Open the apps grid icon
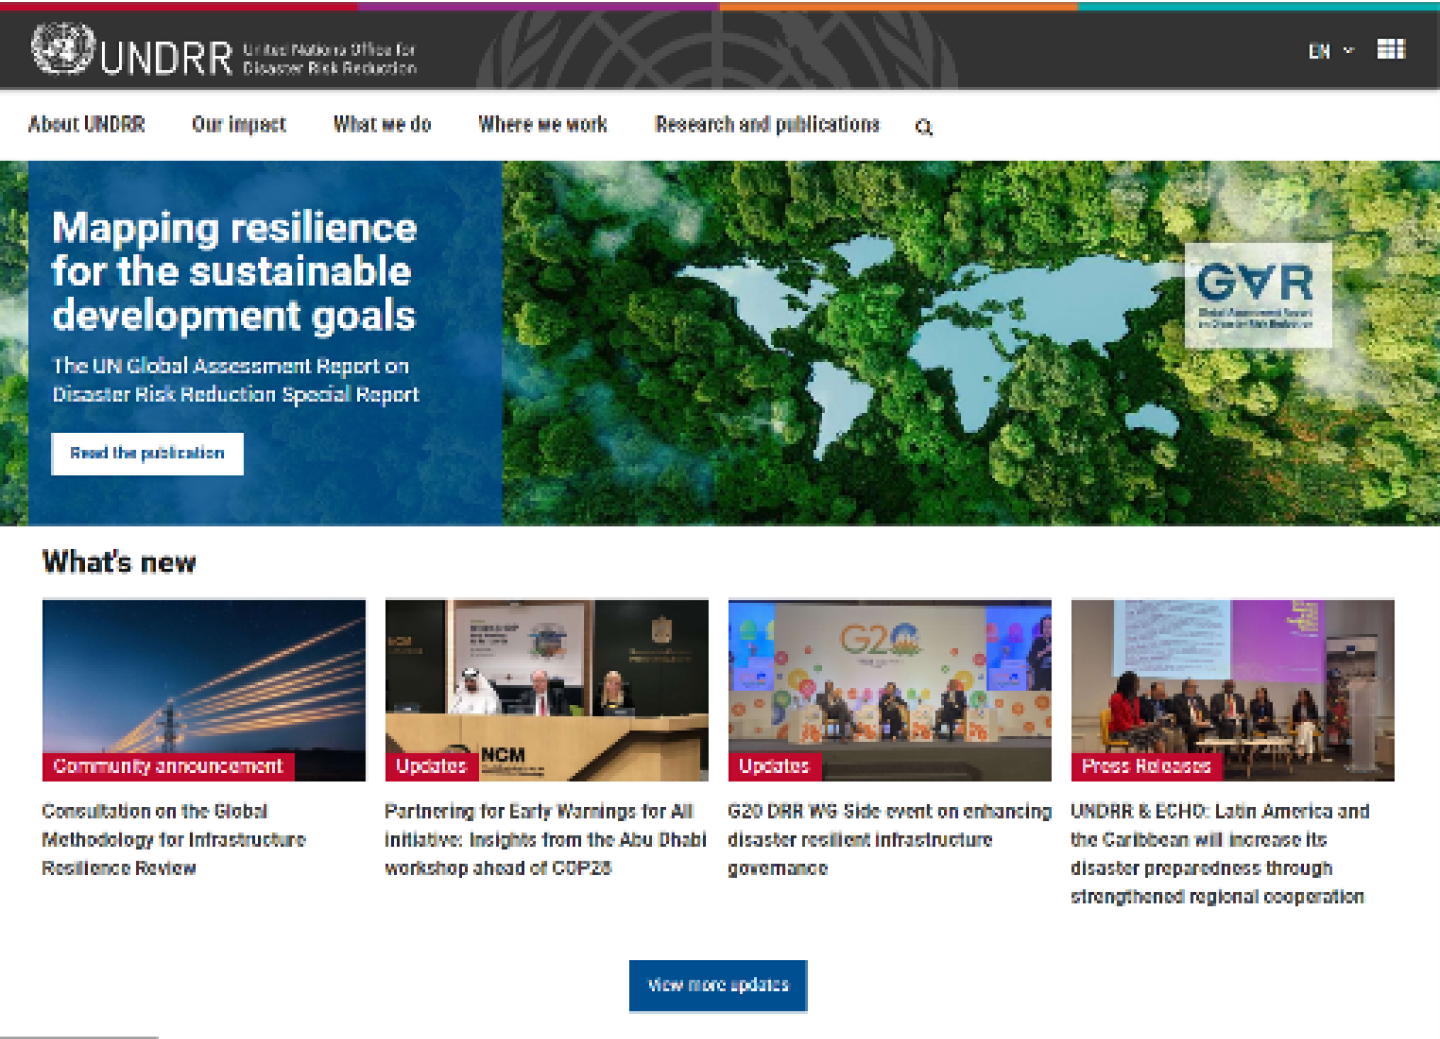 click(1390, 49)
